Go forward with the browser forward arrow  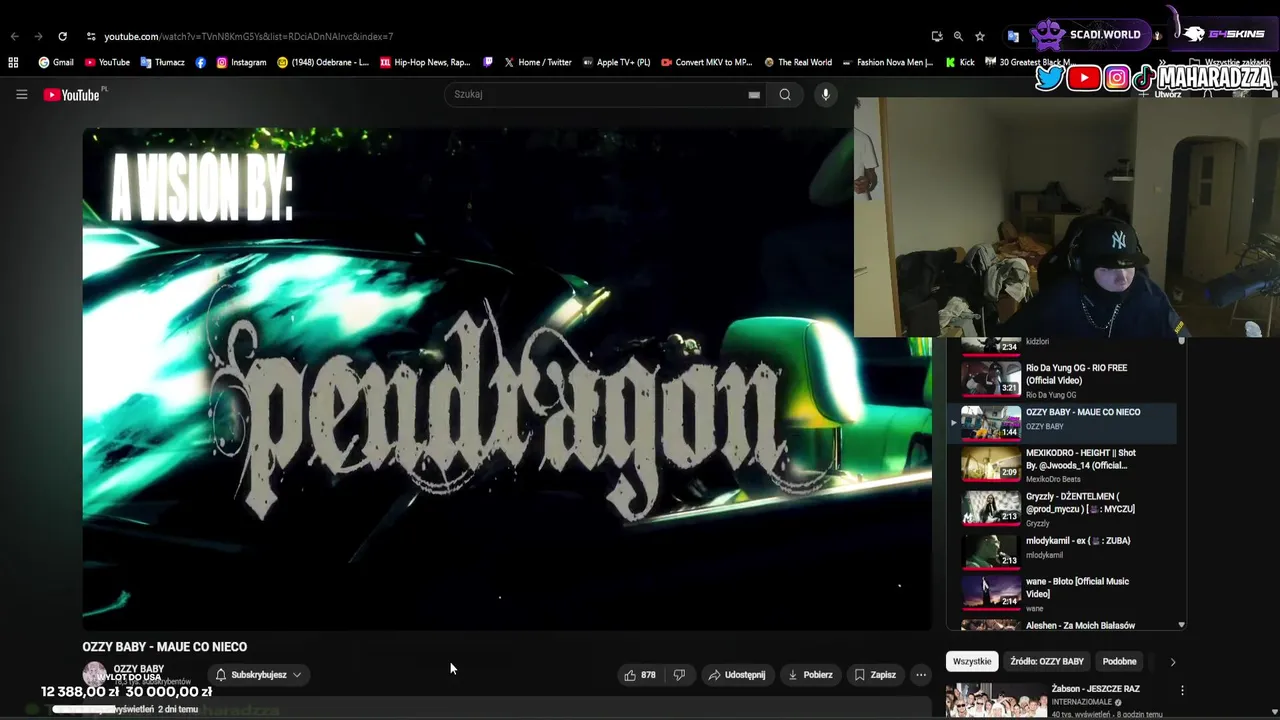click(x=38, y=36)
